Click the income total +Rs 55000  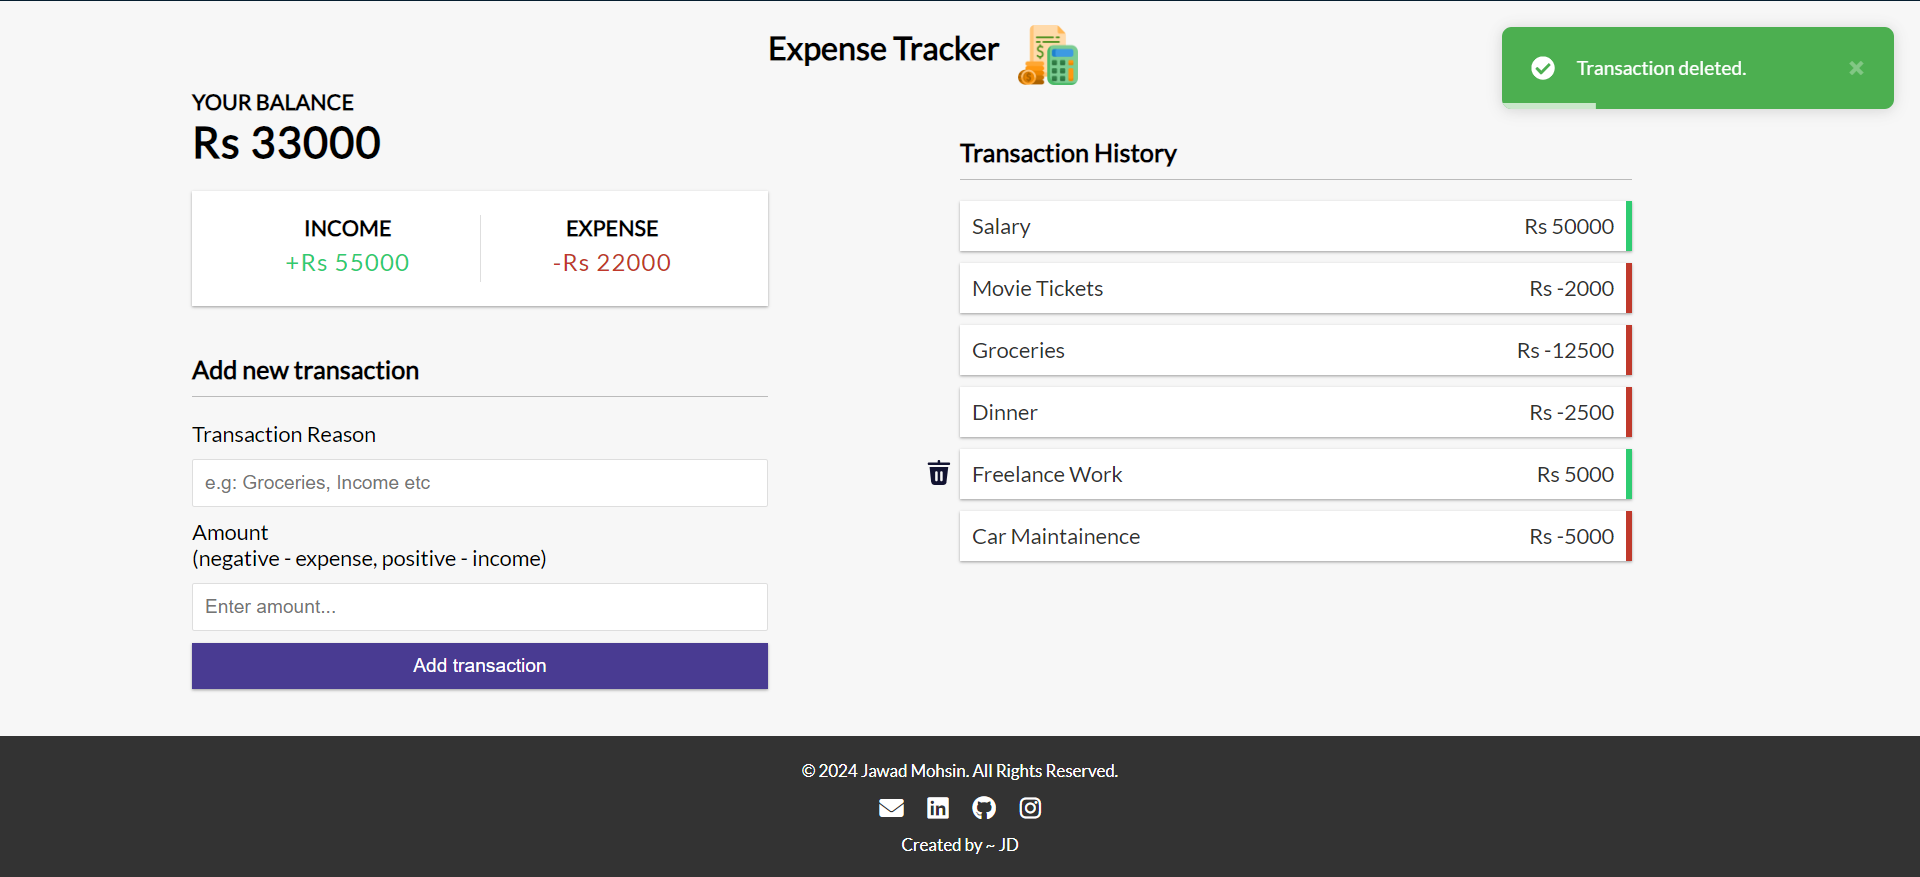point(347,263)
